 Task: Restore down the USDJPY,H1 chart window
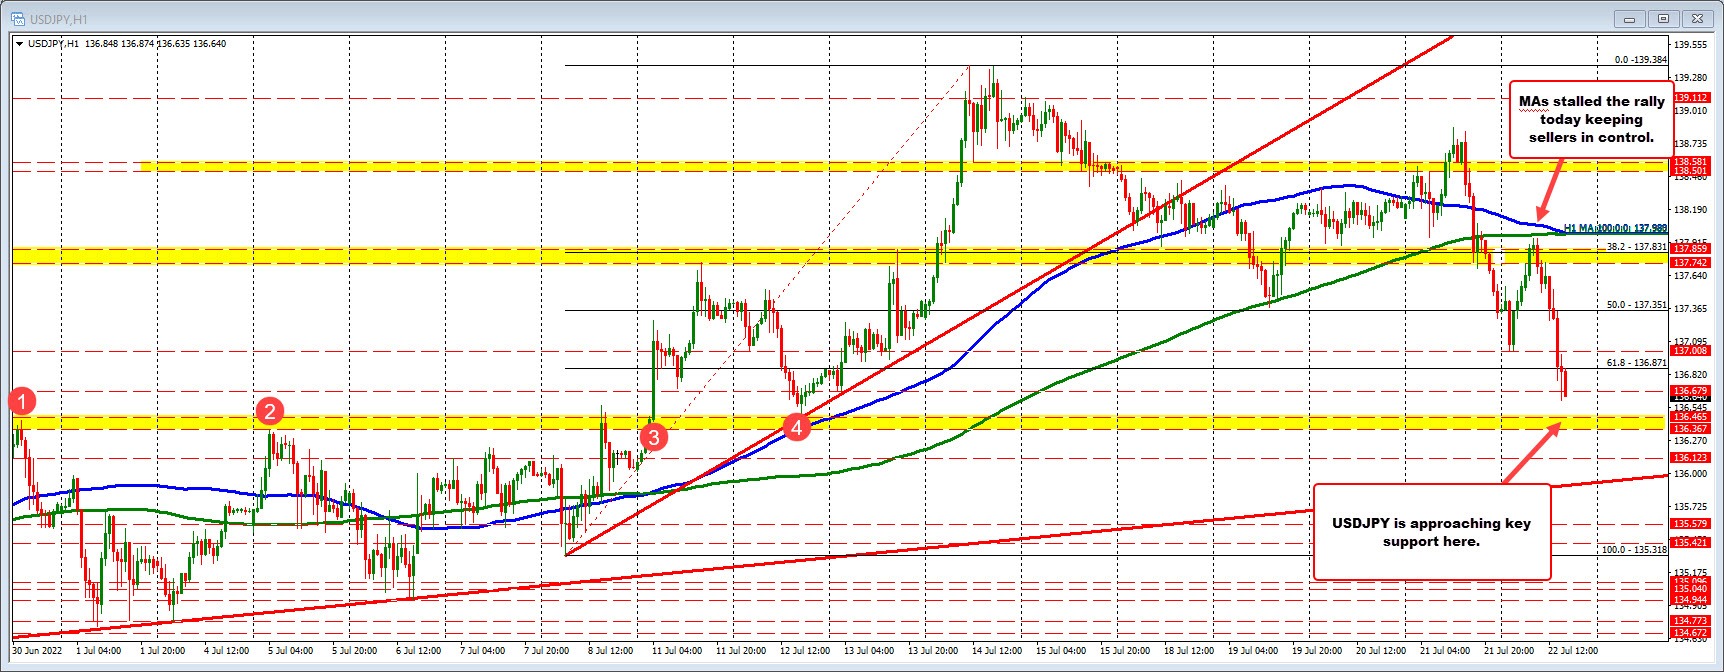[x=1664, y=19]
